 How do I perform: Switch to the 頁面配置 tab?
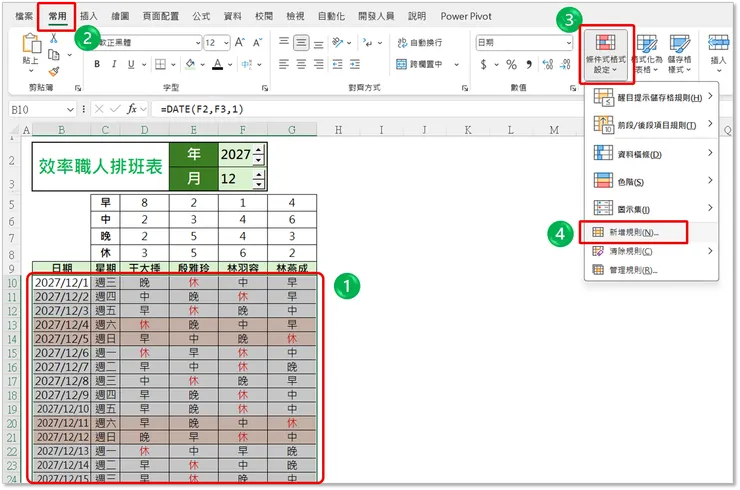point(161,16)
